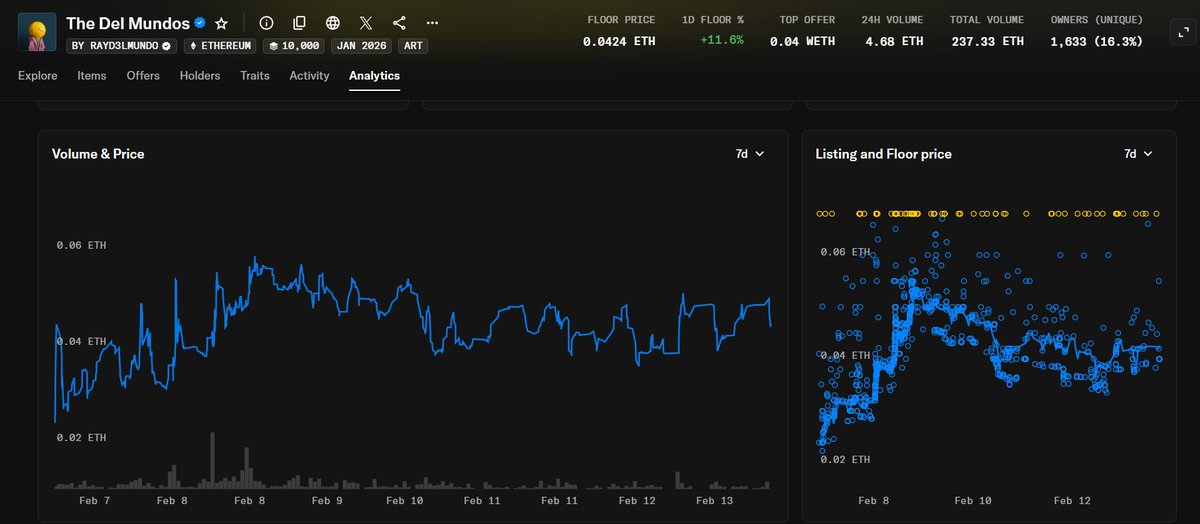The image size is (1200, 524).
Task: Open creator RAYD3LMUNDO profile link
Action: pos(122,46)
